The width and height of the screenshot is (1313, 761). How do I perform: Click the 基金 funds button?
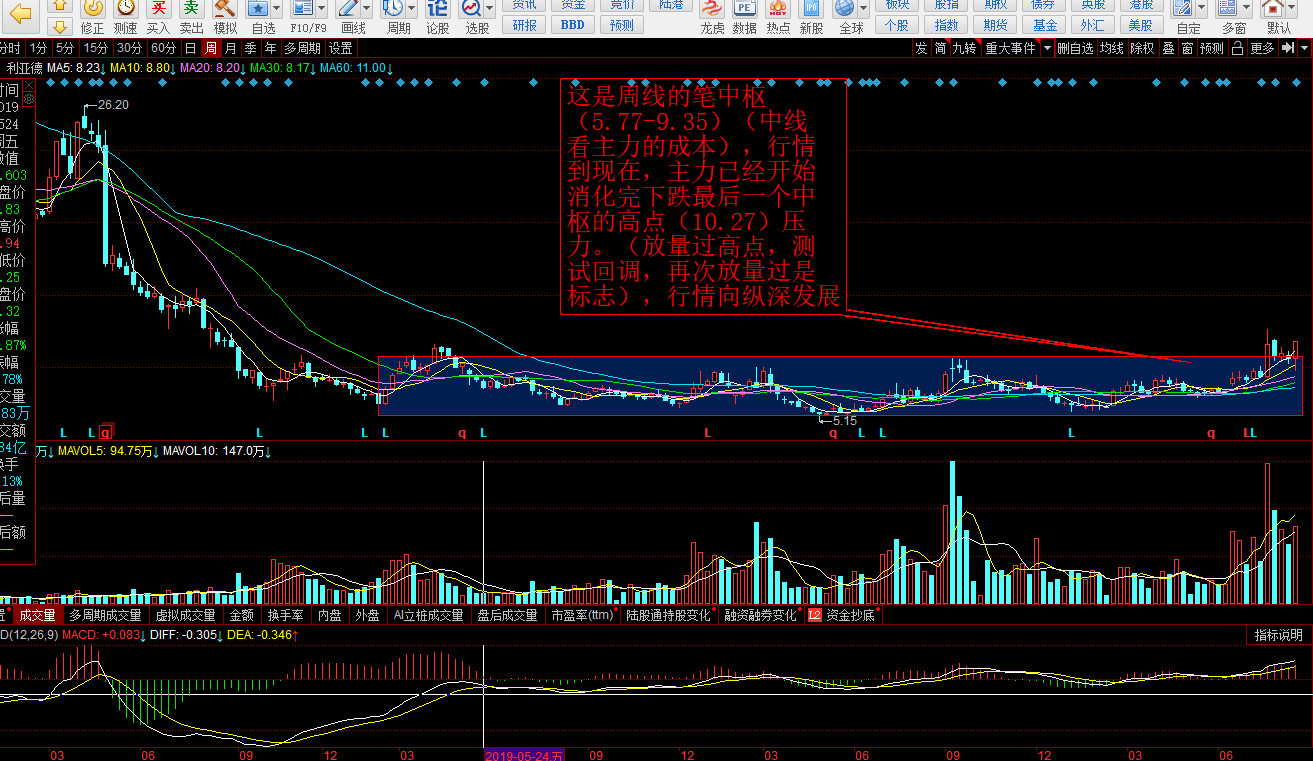click(1044, 25)
